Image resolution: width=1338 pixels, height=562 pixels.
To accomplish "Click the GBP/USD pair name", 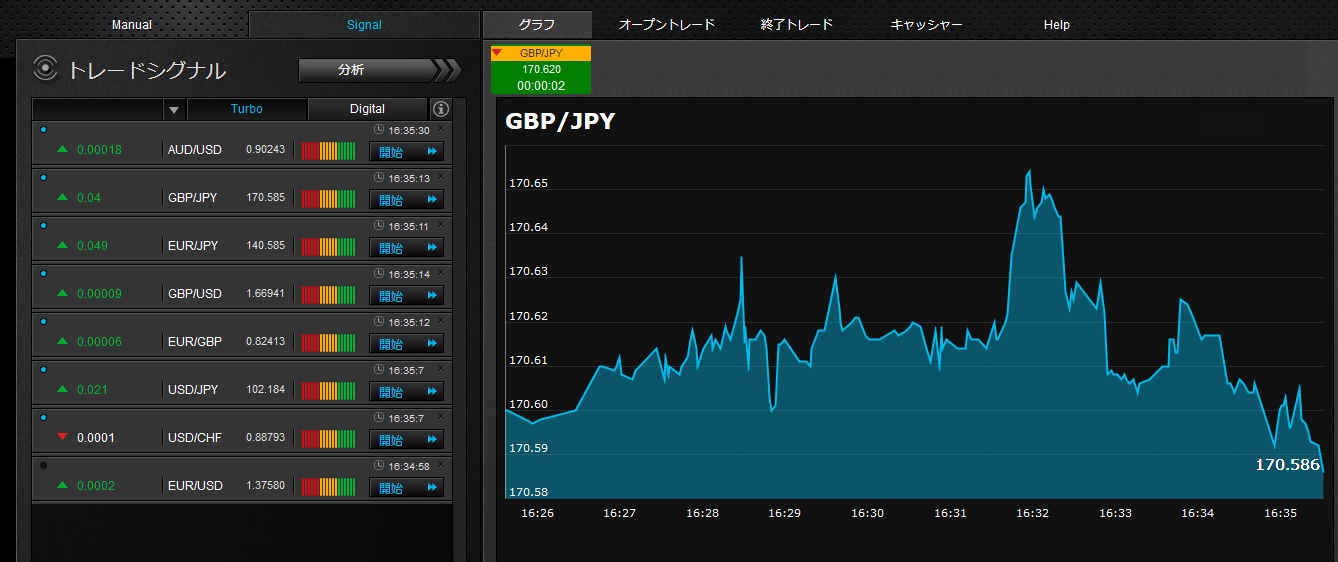I will point(195,294).
